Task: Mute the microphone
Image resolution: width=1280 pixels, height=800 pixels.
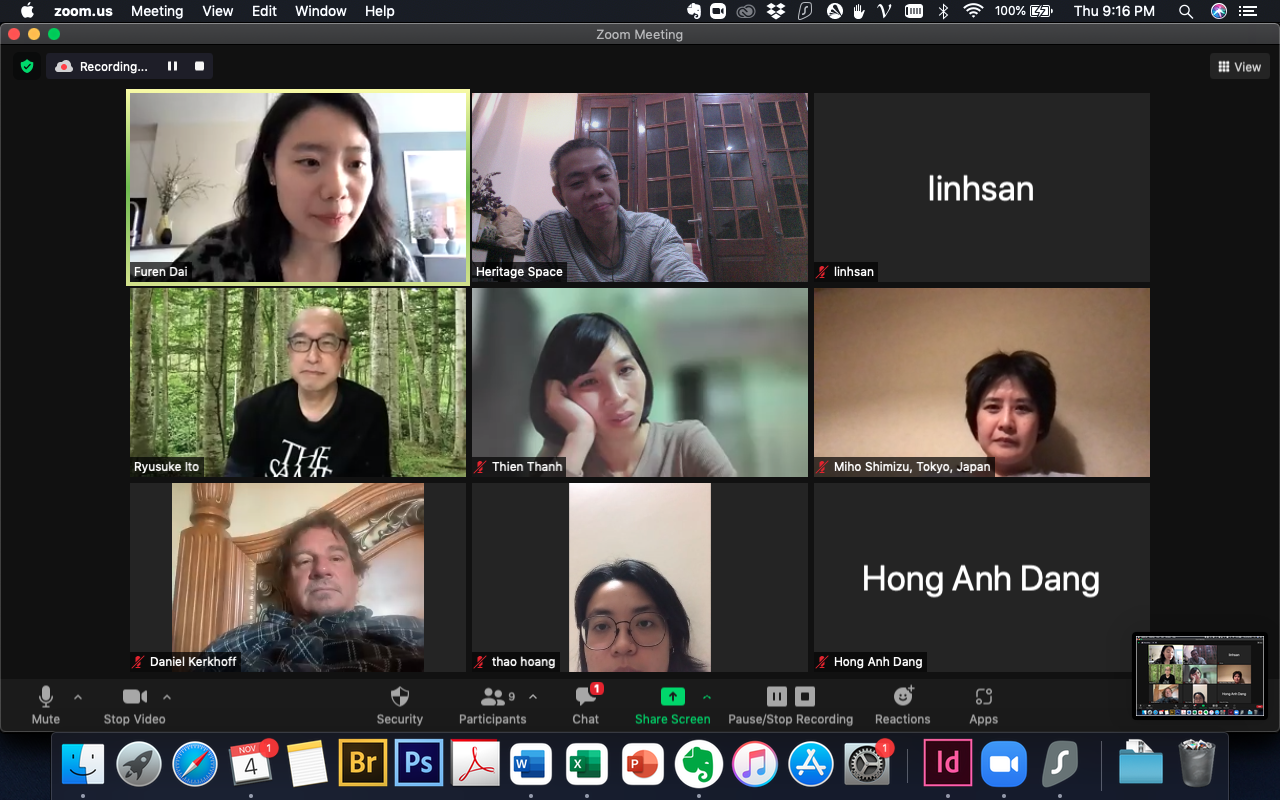Action: pos(45,697)
